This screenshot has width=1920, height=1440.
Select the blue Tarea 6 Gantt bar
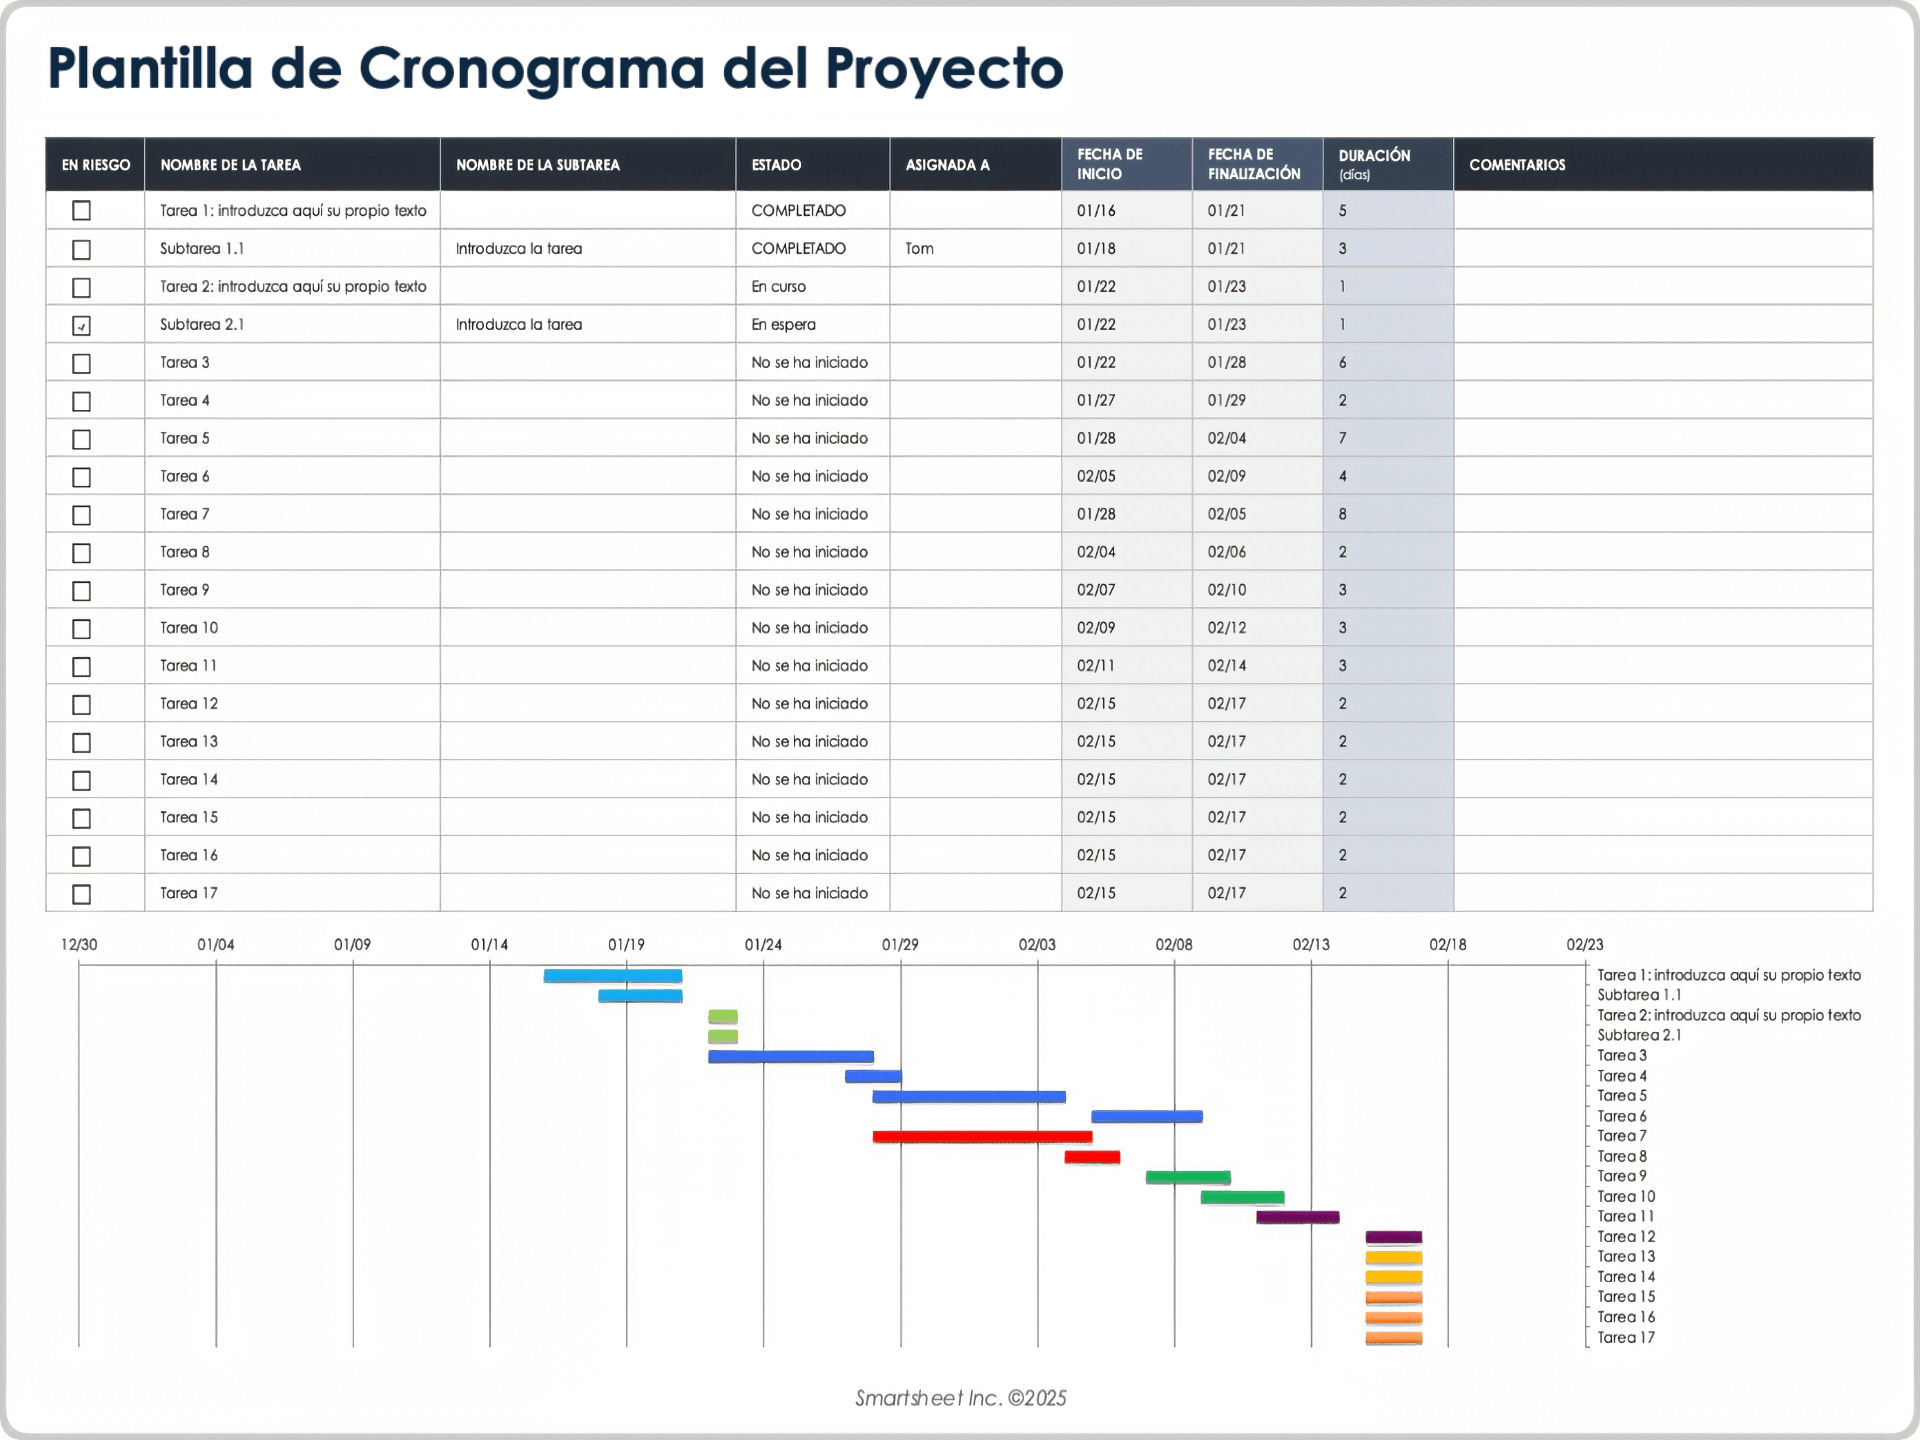tap(1147, 1117)
